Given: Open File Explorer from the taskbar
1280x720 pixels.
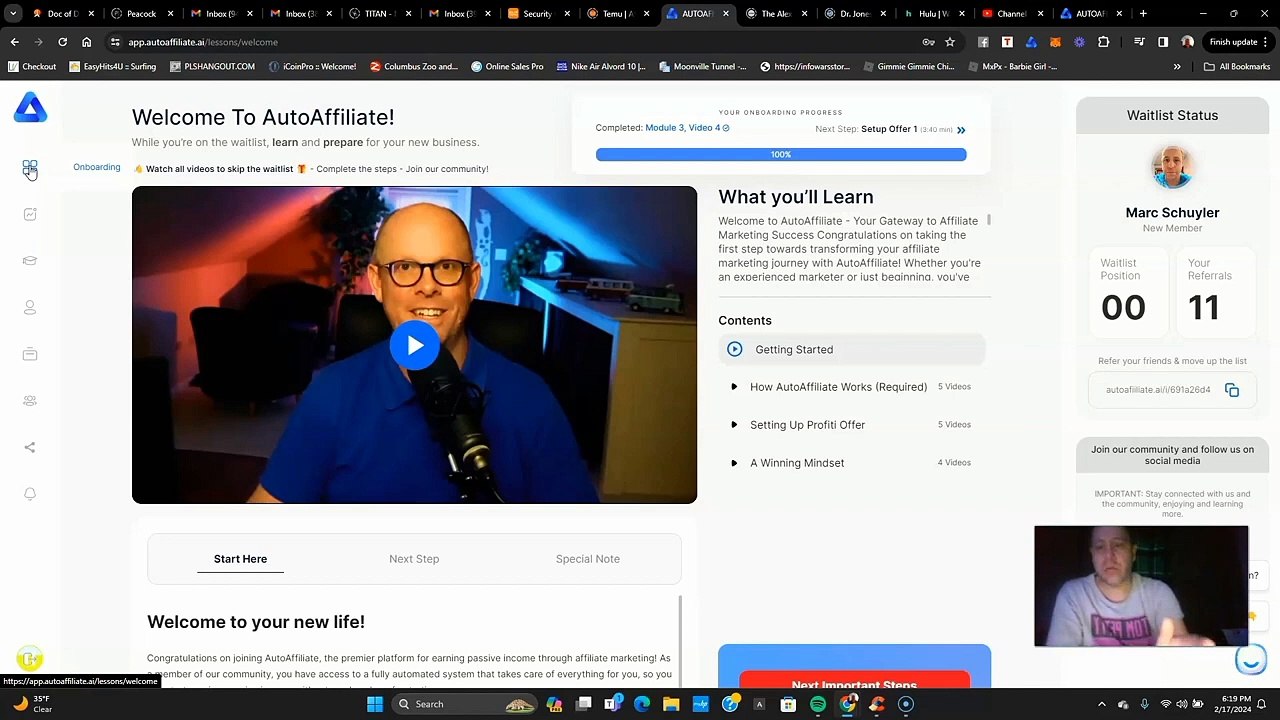Looking at the screenshot, I should [x=671, y=704].
